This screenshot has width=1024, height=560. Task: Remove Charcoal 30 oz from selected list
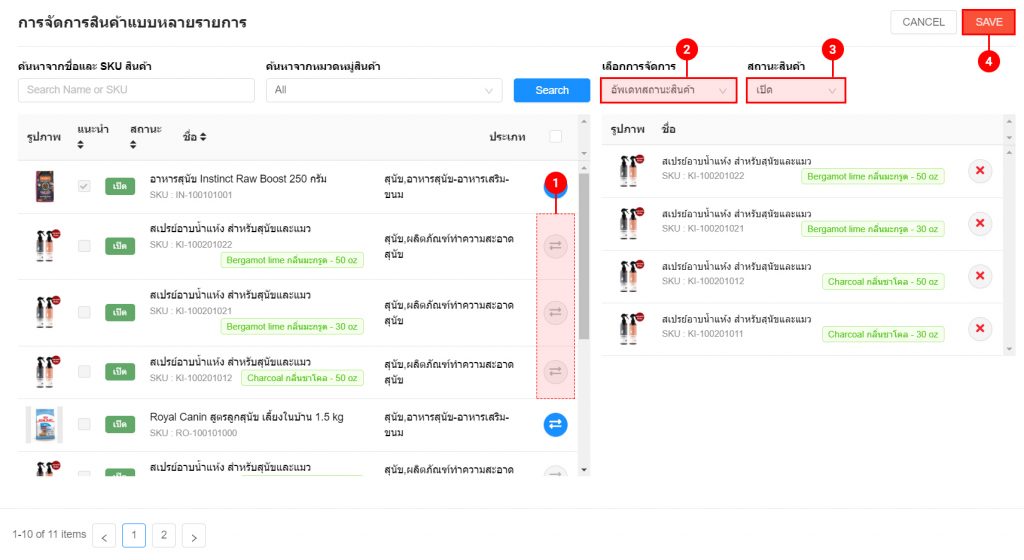pyautogui.click(x=980, y=328)
